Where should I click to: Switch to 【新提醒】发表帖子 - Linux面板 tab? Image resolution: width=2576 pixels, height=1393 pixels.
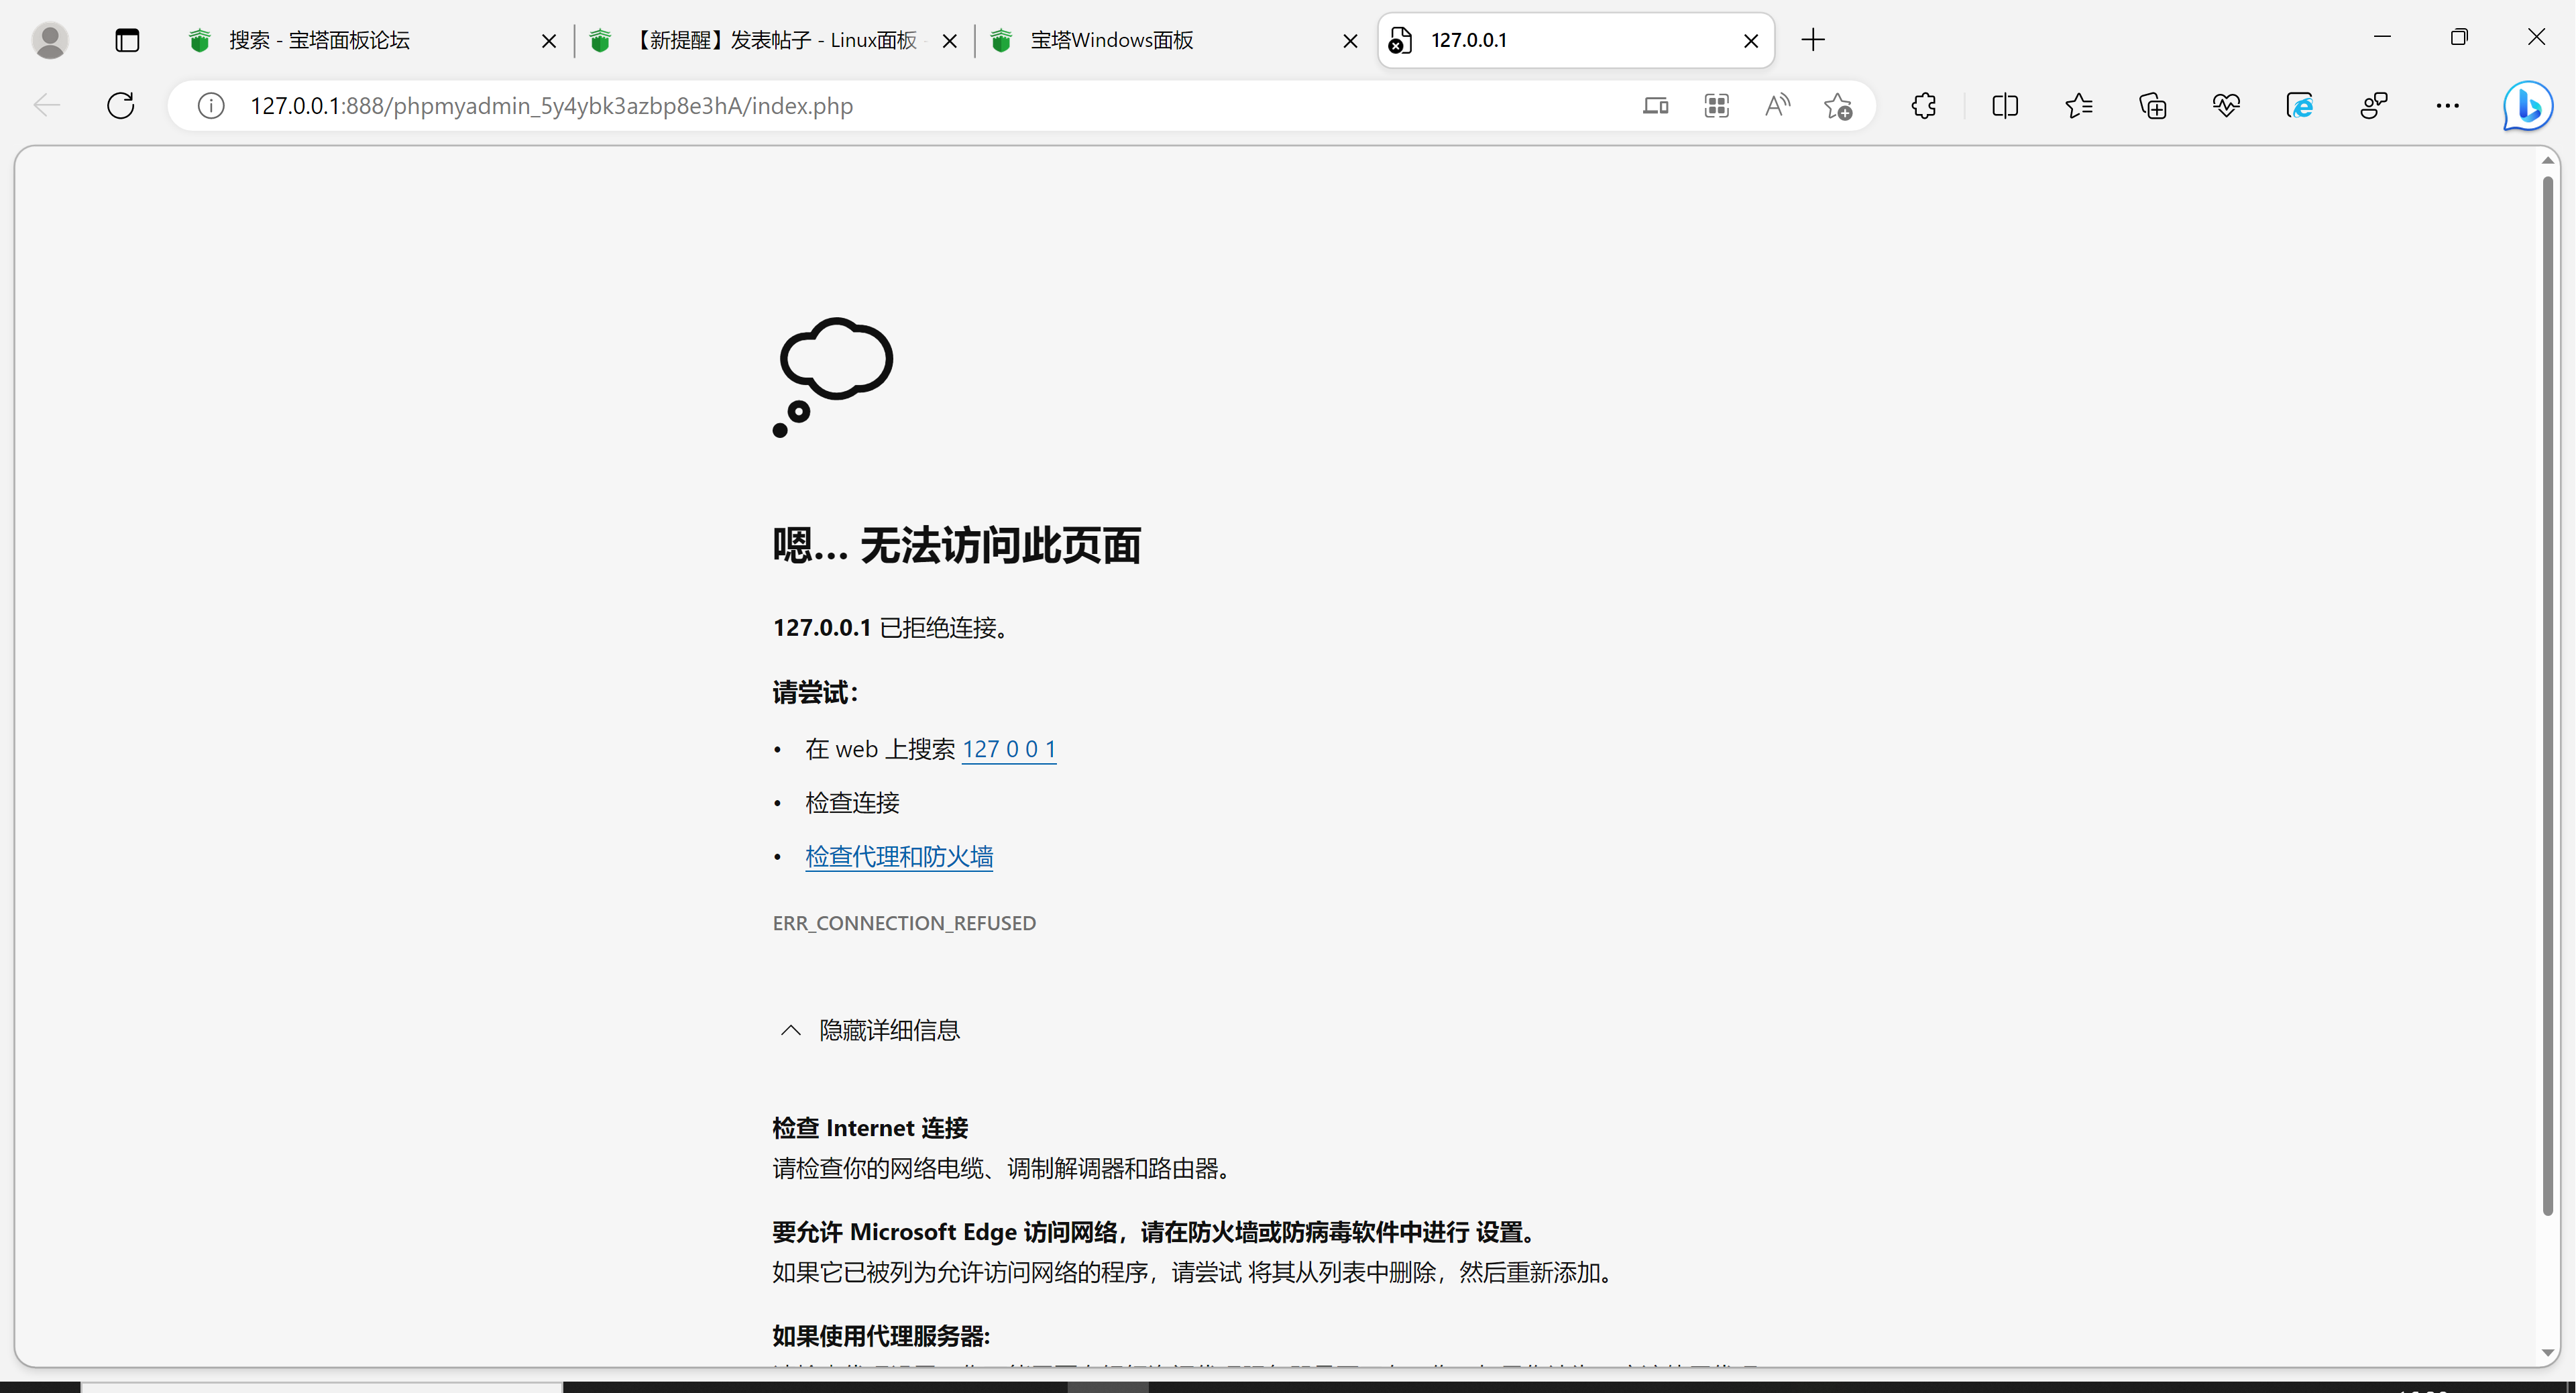[775, 40]
